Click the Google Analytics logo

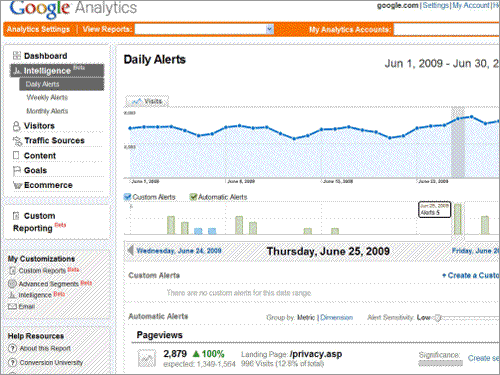(x=73, y=9)
